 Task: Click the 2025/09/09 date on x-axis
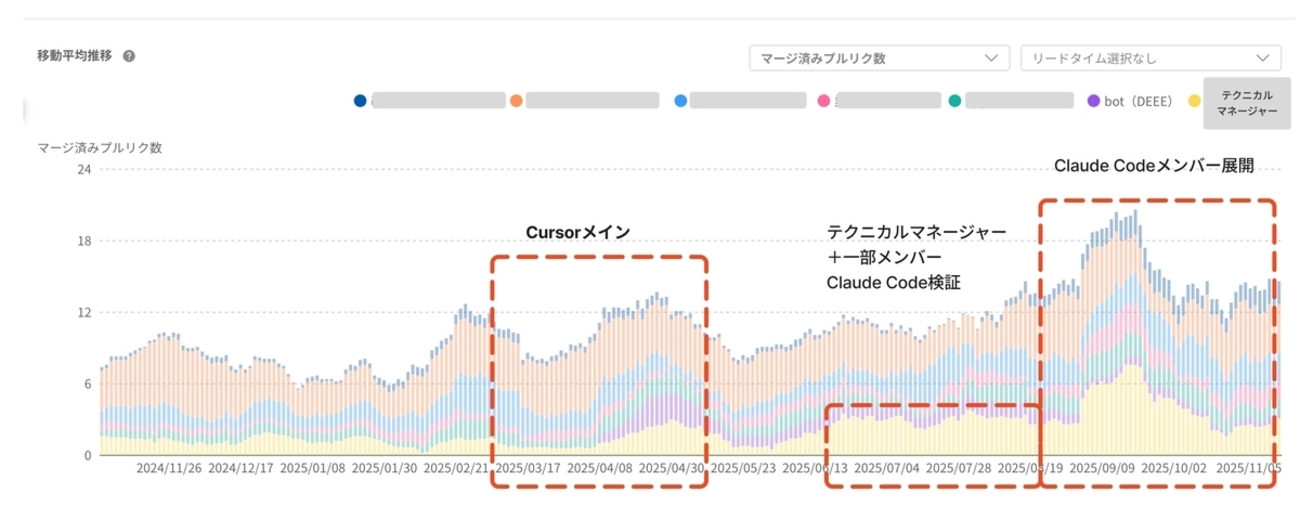coord(1099,467)
